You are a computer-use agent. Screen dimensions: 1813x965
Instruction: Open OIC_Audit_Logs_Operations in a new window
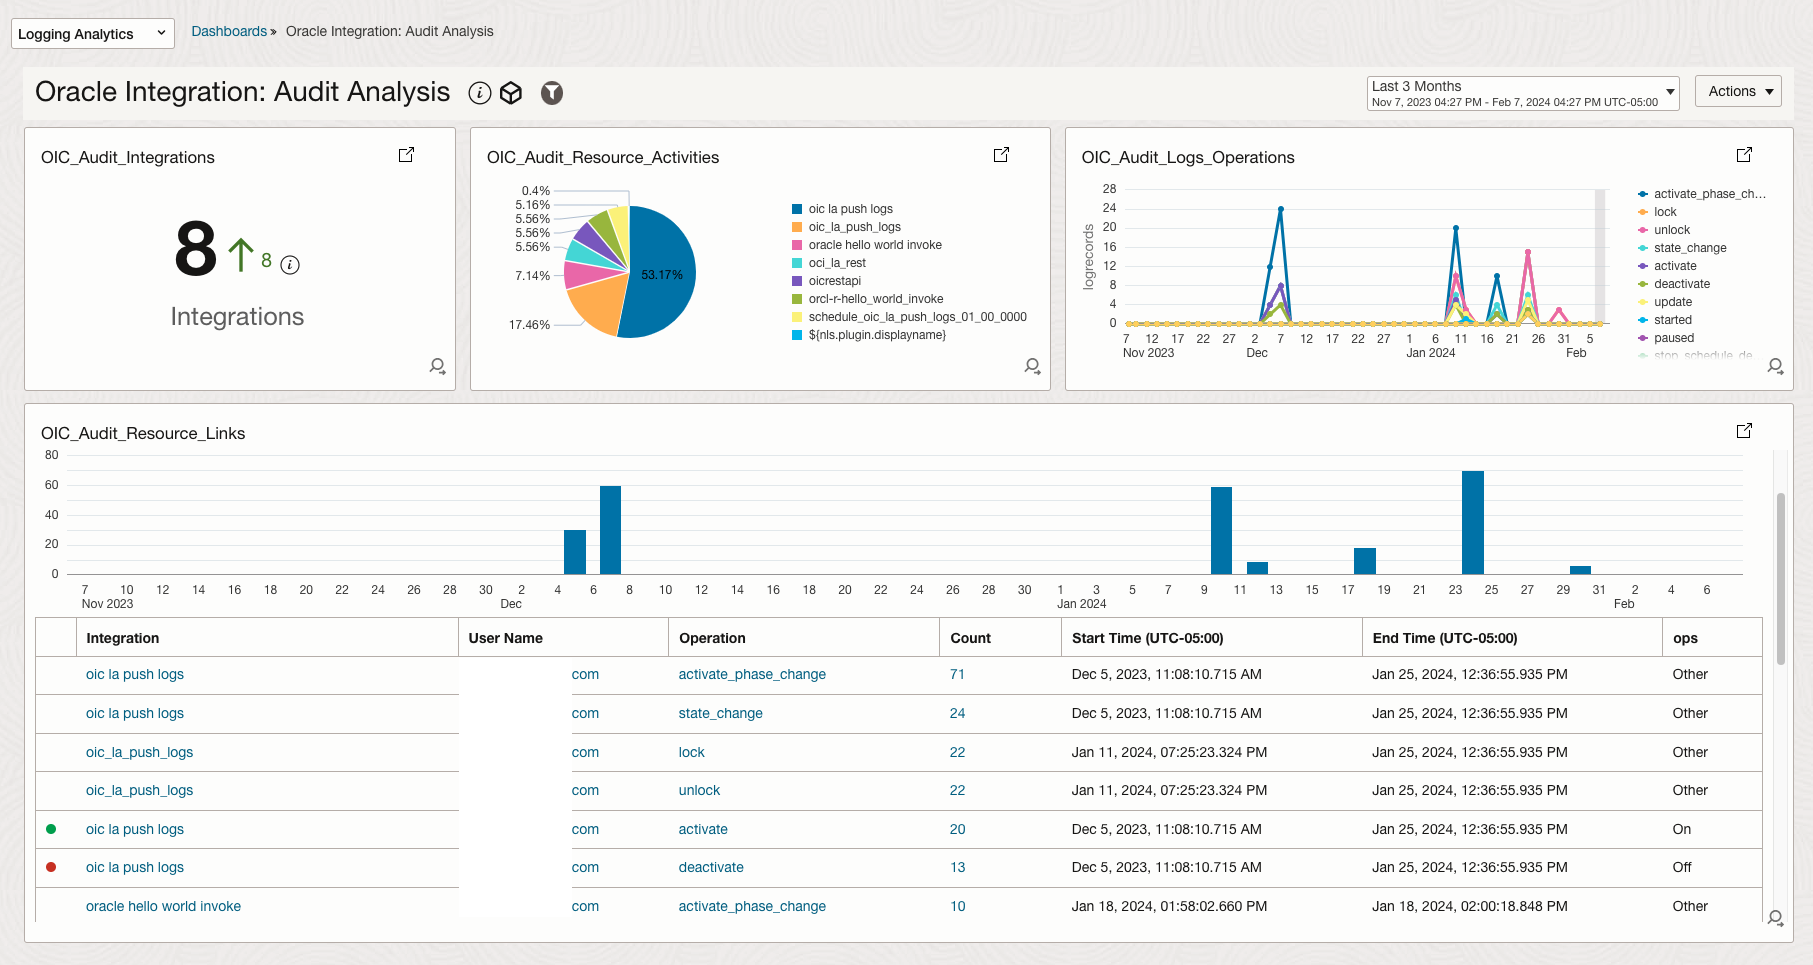[1744, 155]
